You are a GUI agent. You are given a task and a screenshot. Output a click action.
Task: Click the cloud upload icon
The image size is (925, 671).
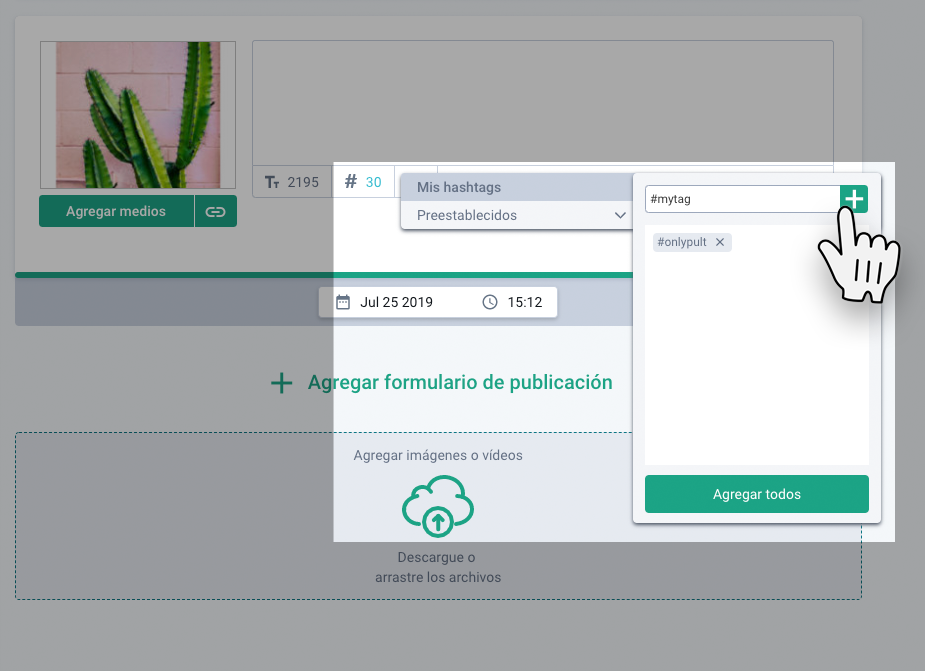pyautogui.click(x=437, y=506)
